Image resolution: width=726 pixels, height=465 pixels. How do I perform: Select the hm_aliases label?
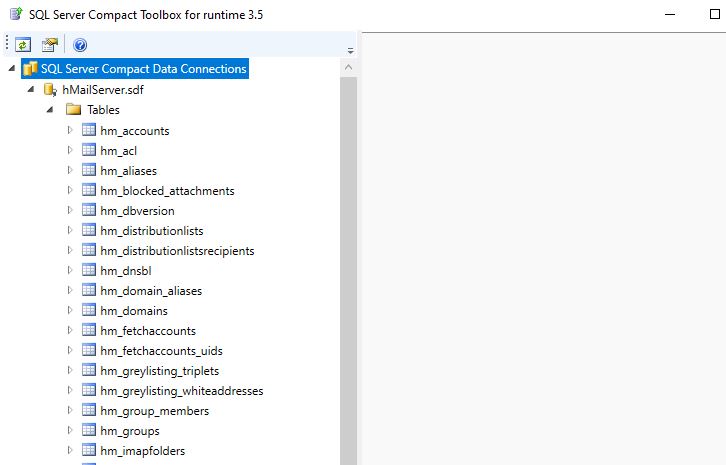[x=128, y=170]
